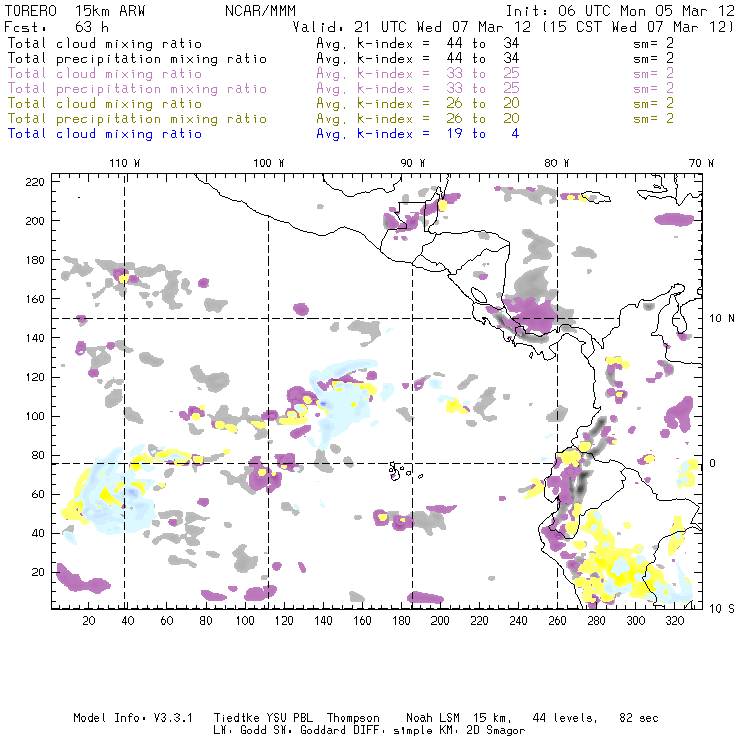Click the 'SW: Goddard' footer text
Image resolution: width=740 pixels, height=740 pixels.
[x=309, y=731]
